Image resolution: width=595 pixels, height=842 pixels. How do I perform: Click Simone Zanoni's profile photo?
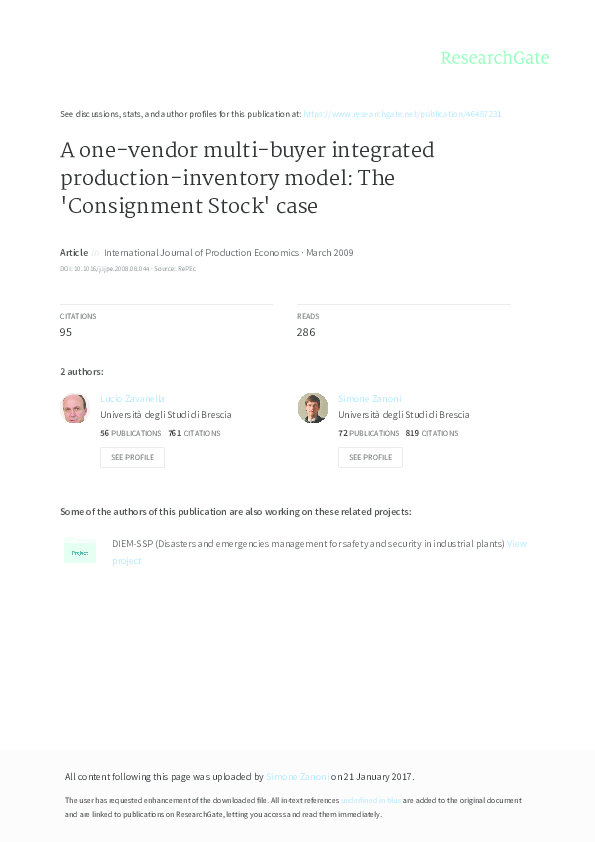(x=313, y=408)
